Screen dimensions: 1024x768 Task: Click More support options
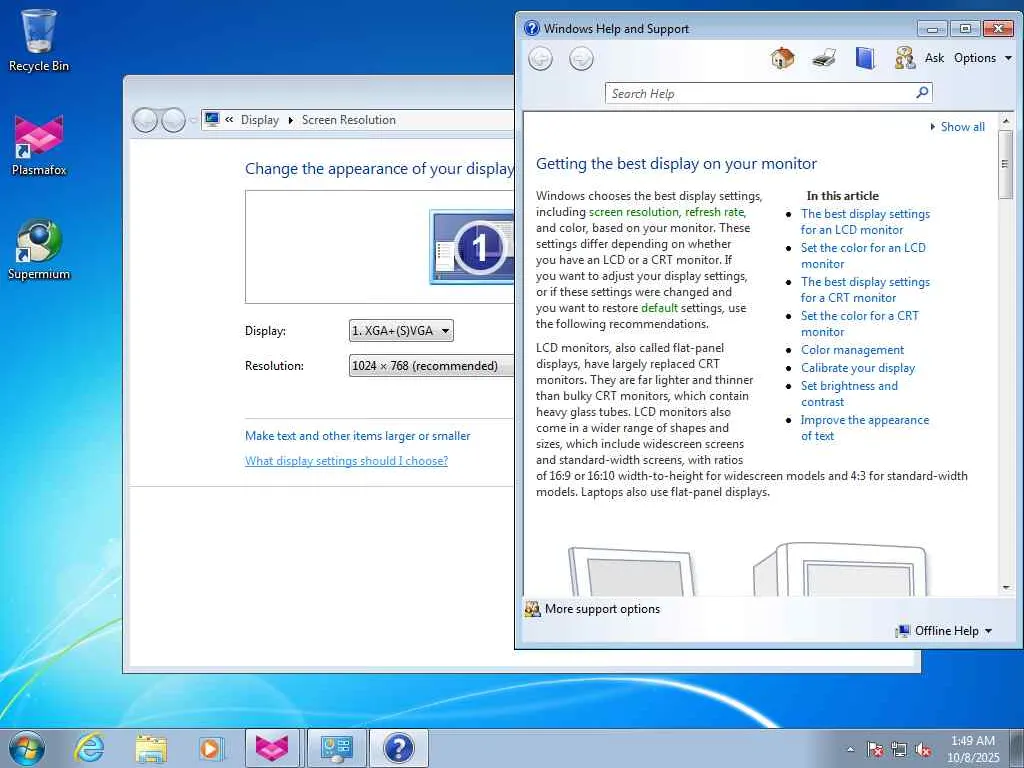(x=602, y=609)
